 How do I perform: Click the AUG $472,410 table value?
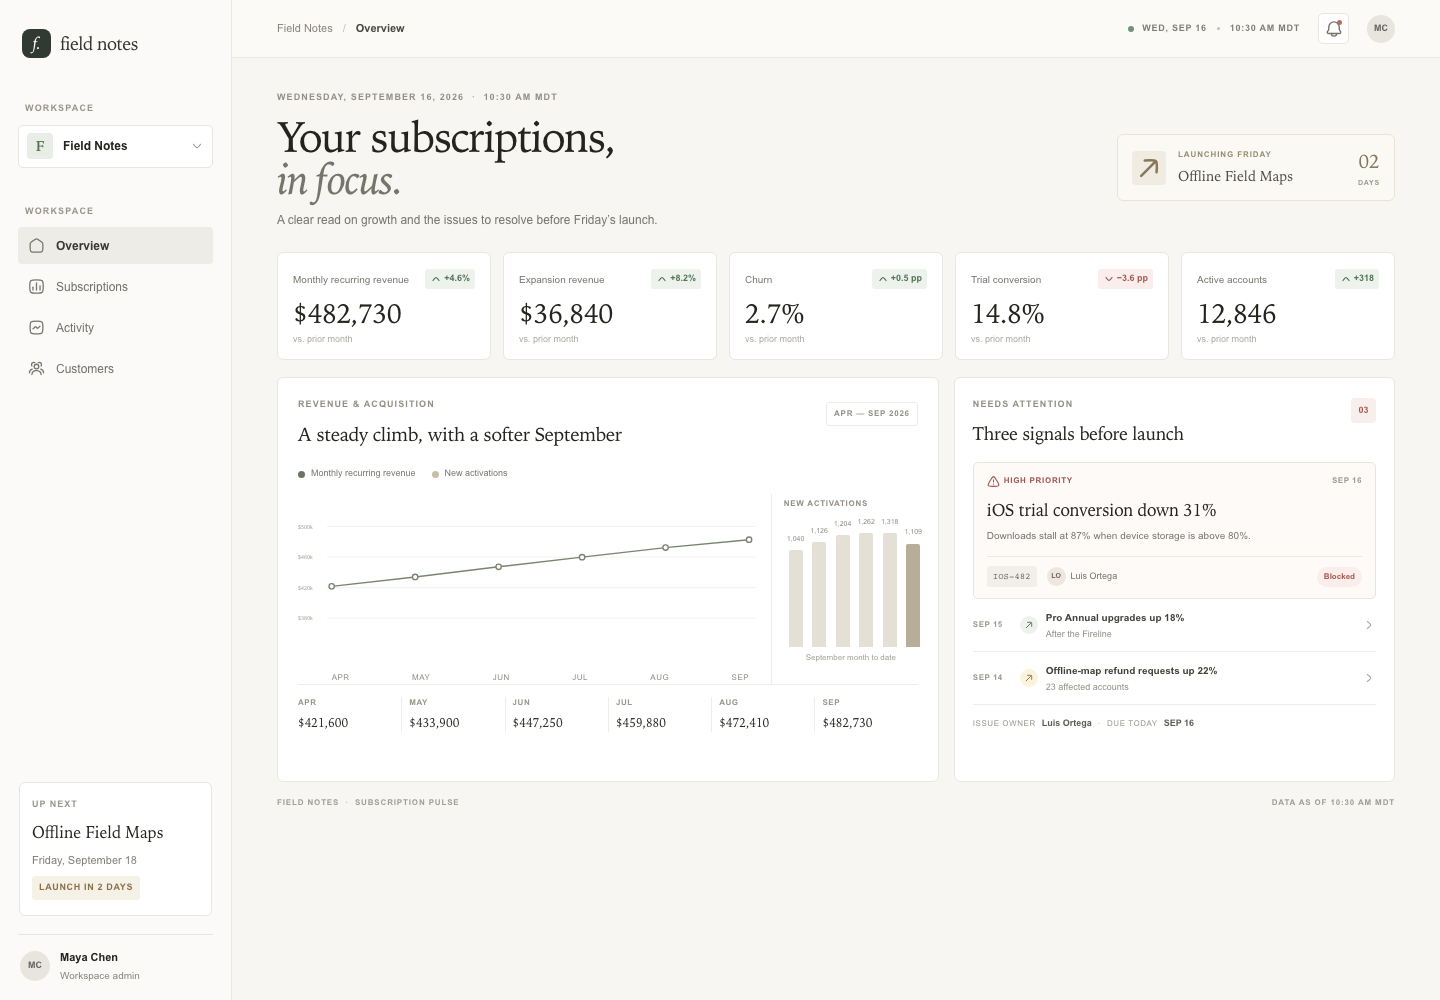point(744,723)
